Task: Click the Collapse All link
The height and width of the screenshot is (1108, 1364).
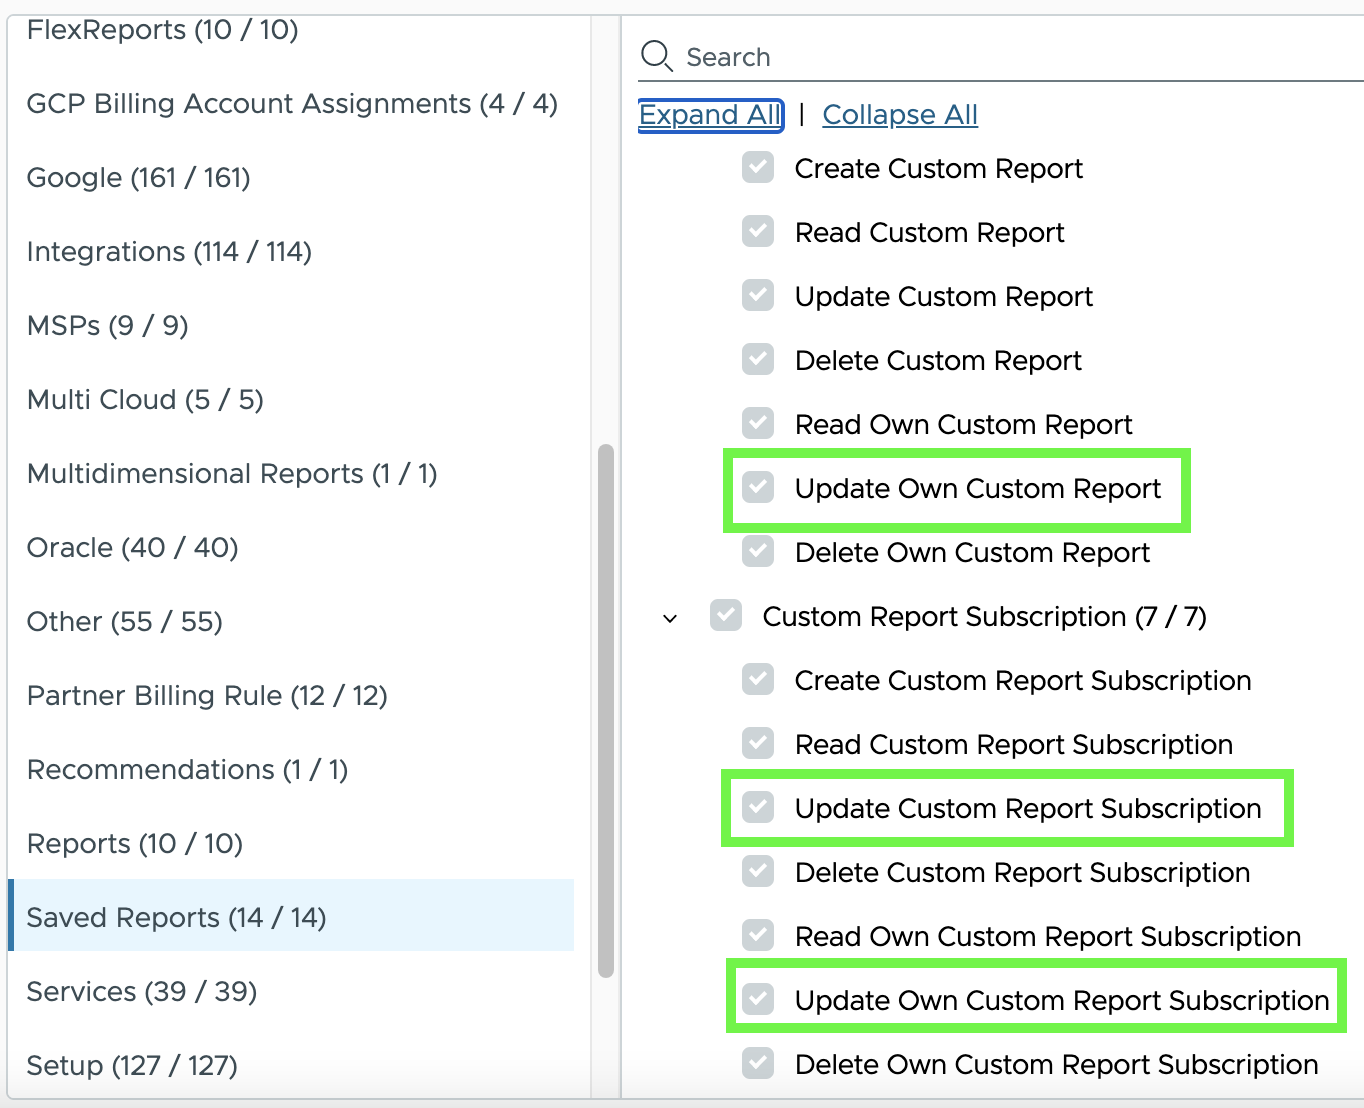Action: click(900, 115)
